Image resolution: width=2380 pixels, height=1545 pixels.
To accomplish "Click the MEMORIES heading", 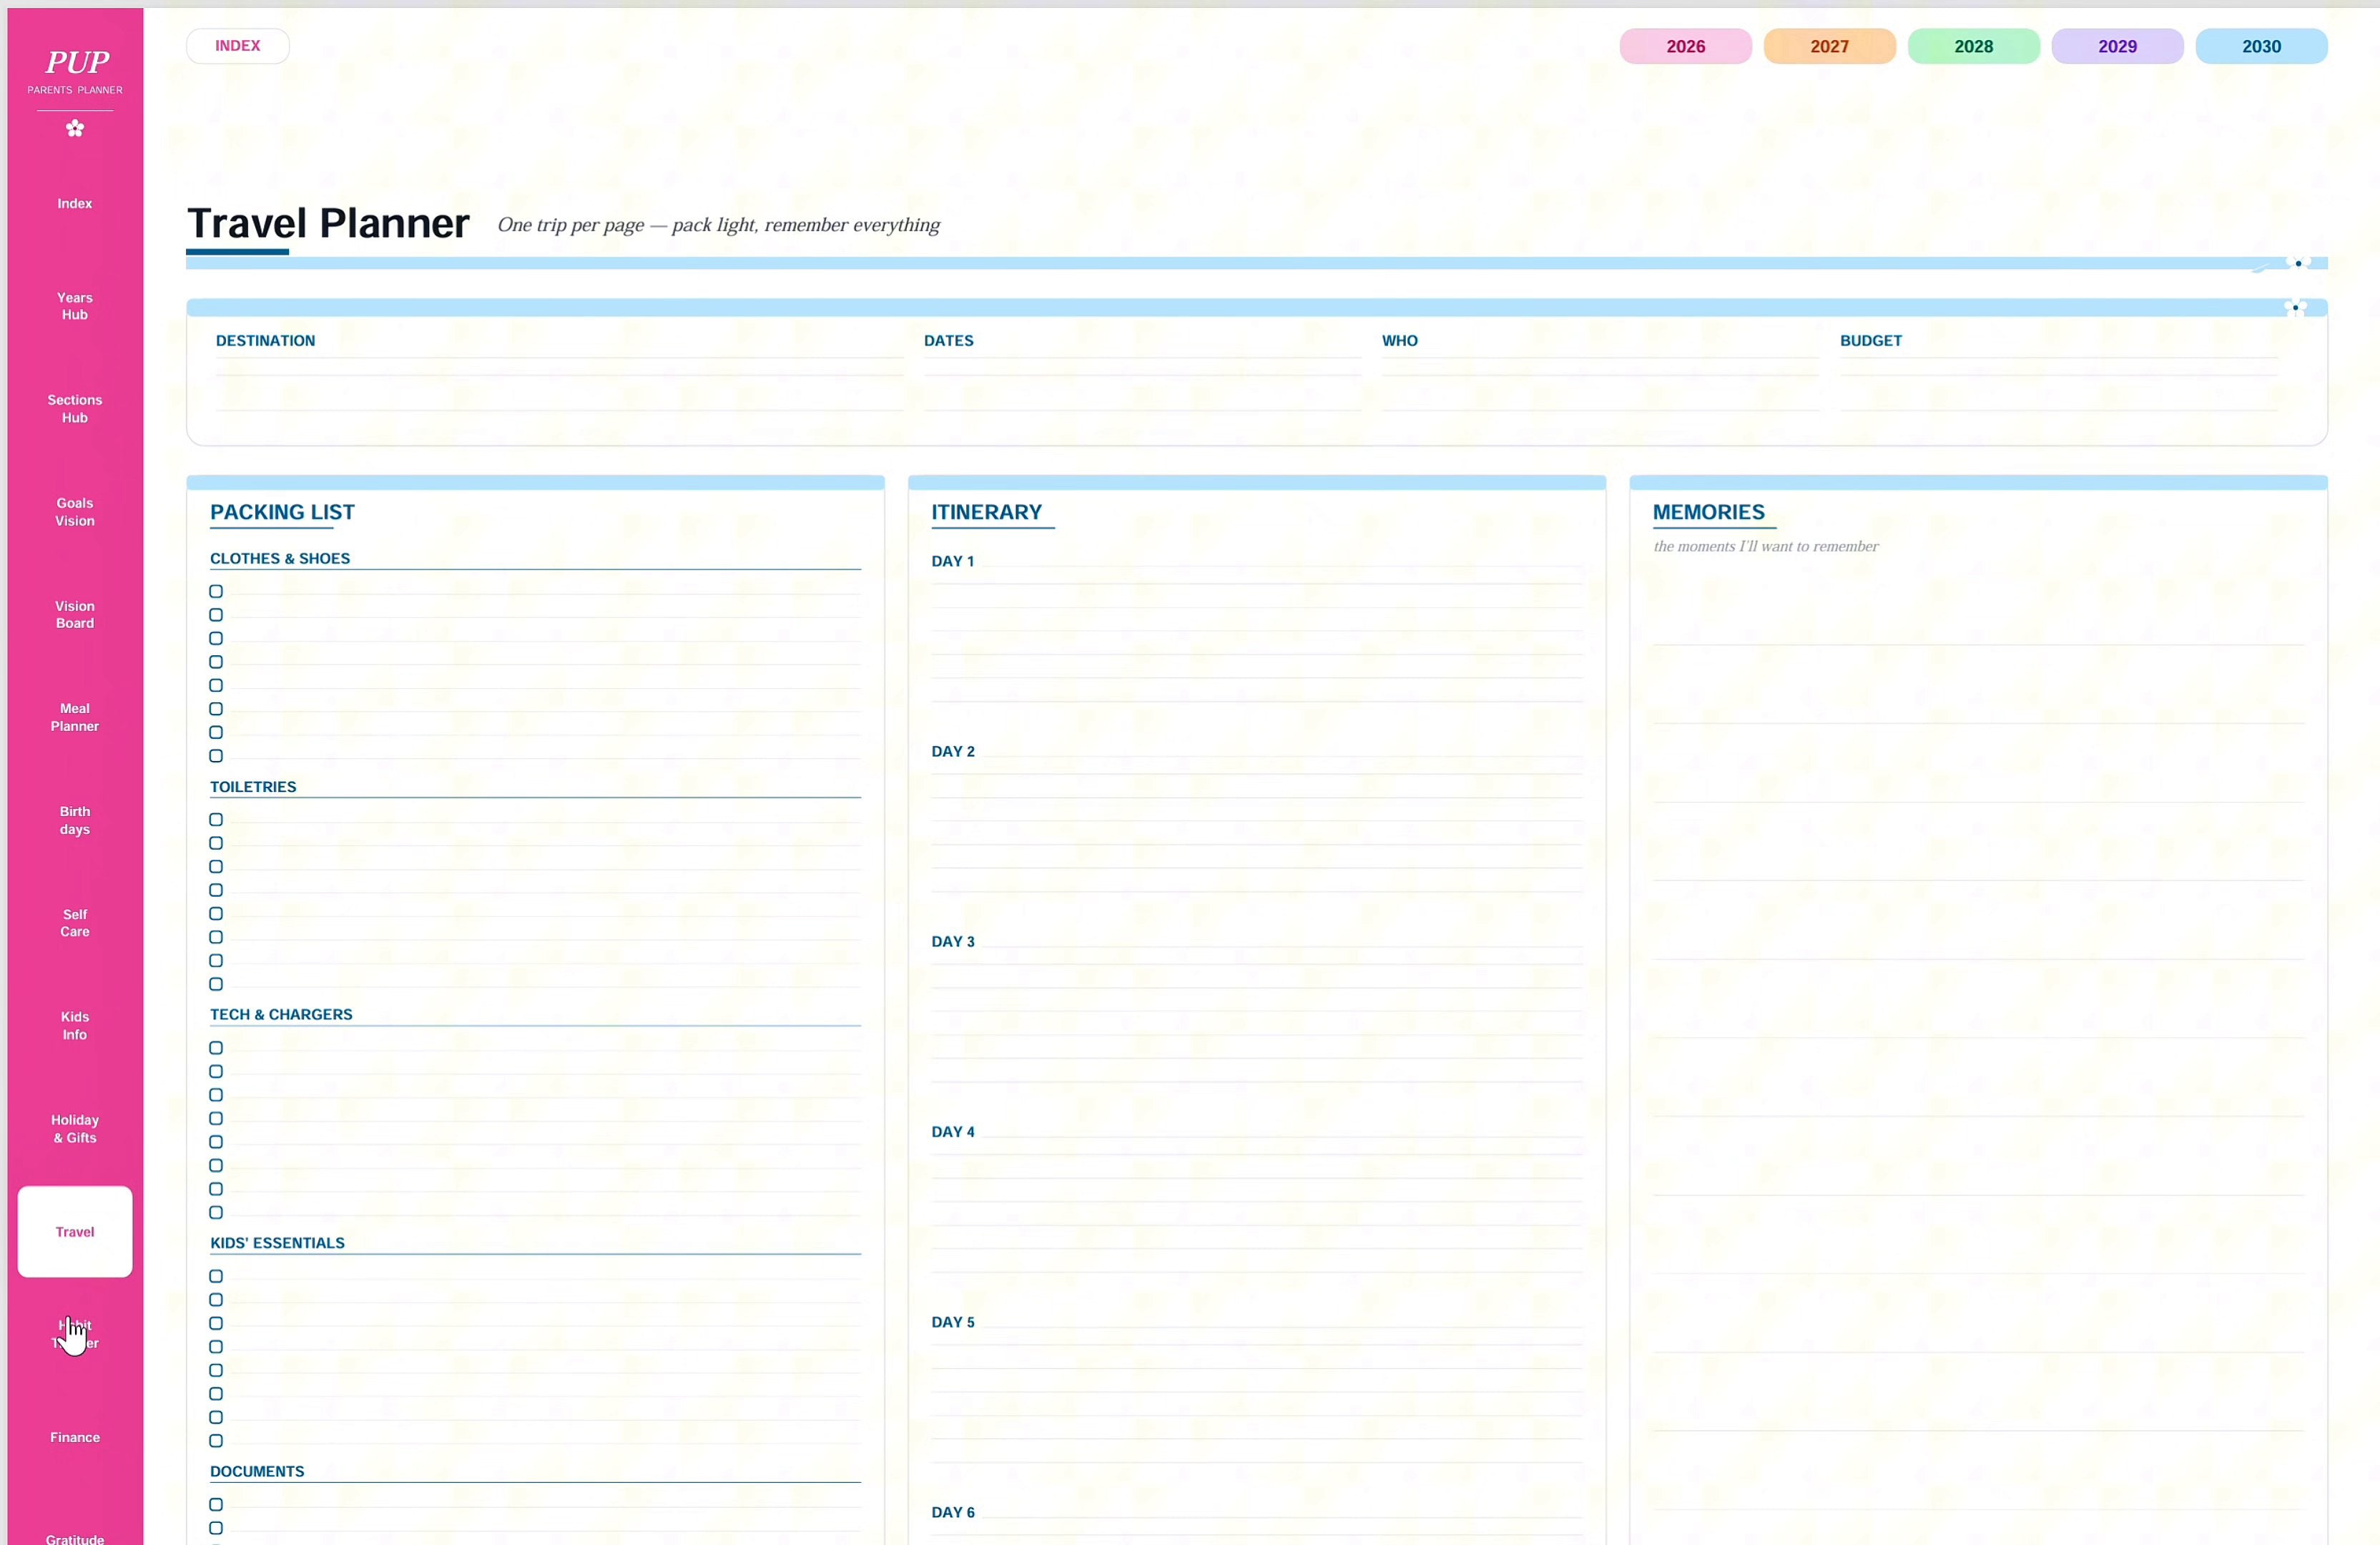I will coord(1708,513).
